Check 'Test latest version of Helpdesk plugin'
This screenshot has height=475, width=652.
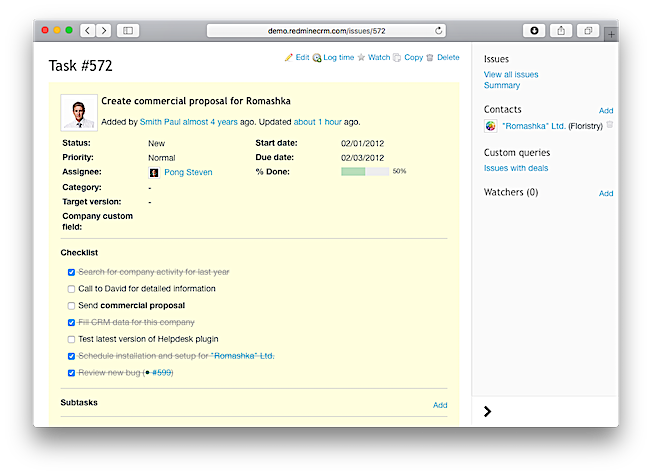point(71,339)
